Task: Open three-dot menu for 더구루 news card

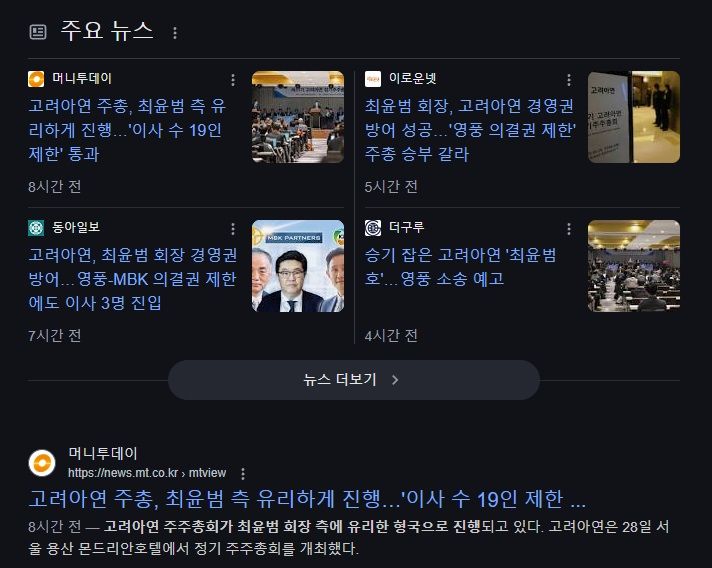Action: 569,229
